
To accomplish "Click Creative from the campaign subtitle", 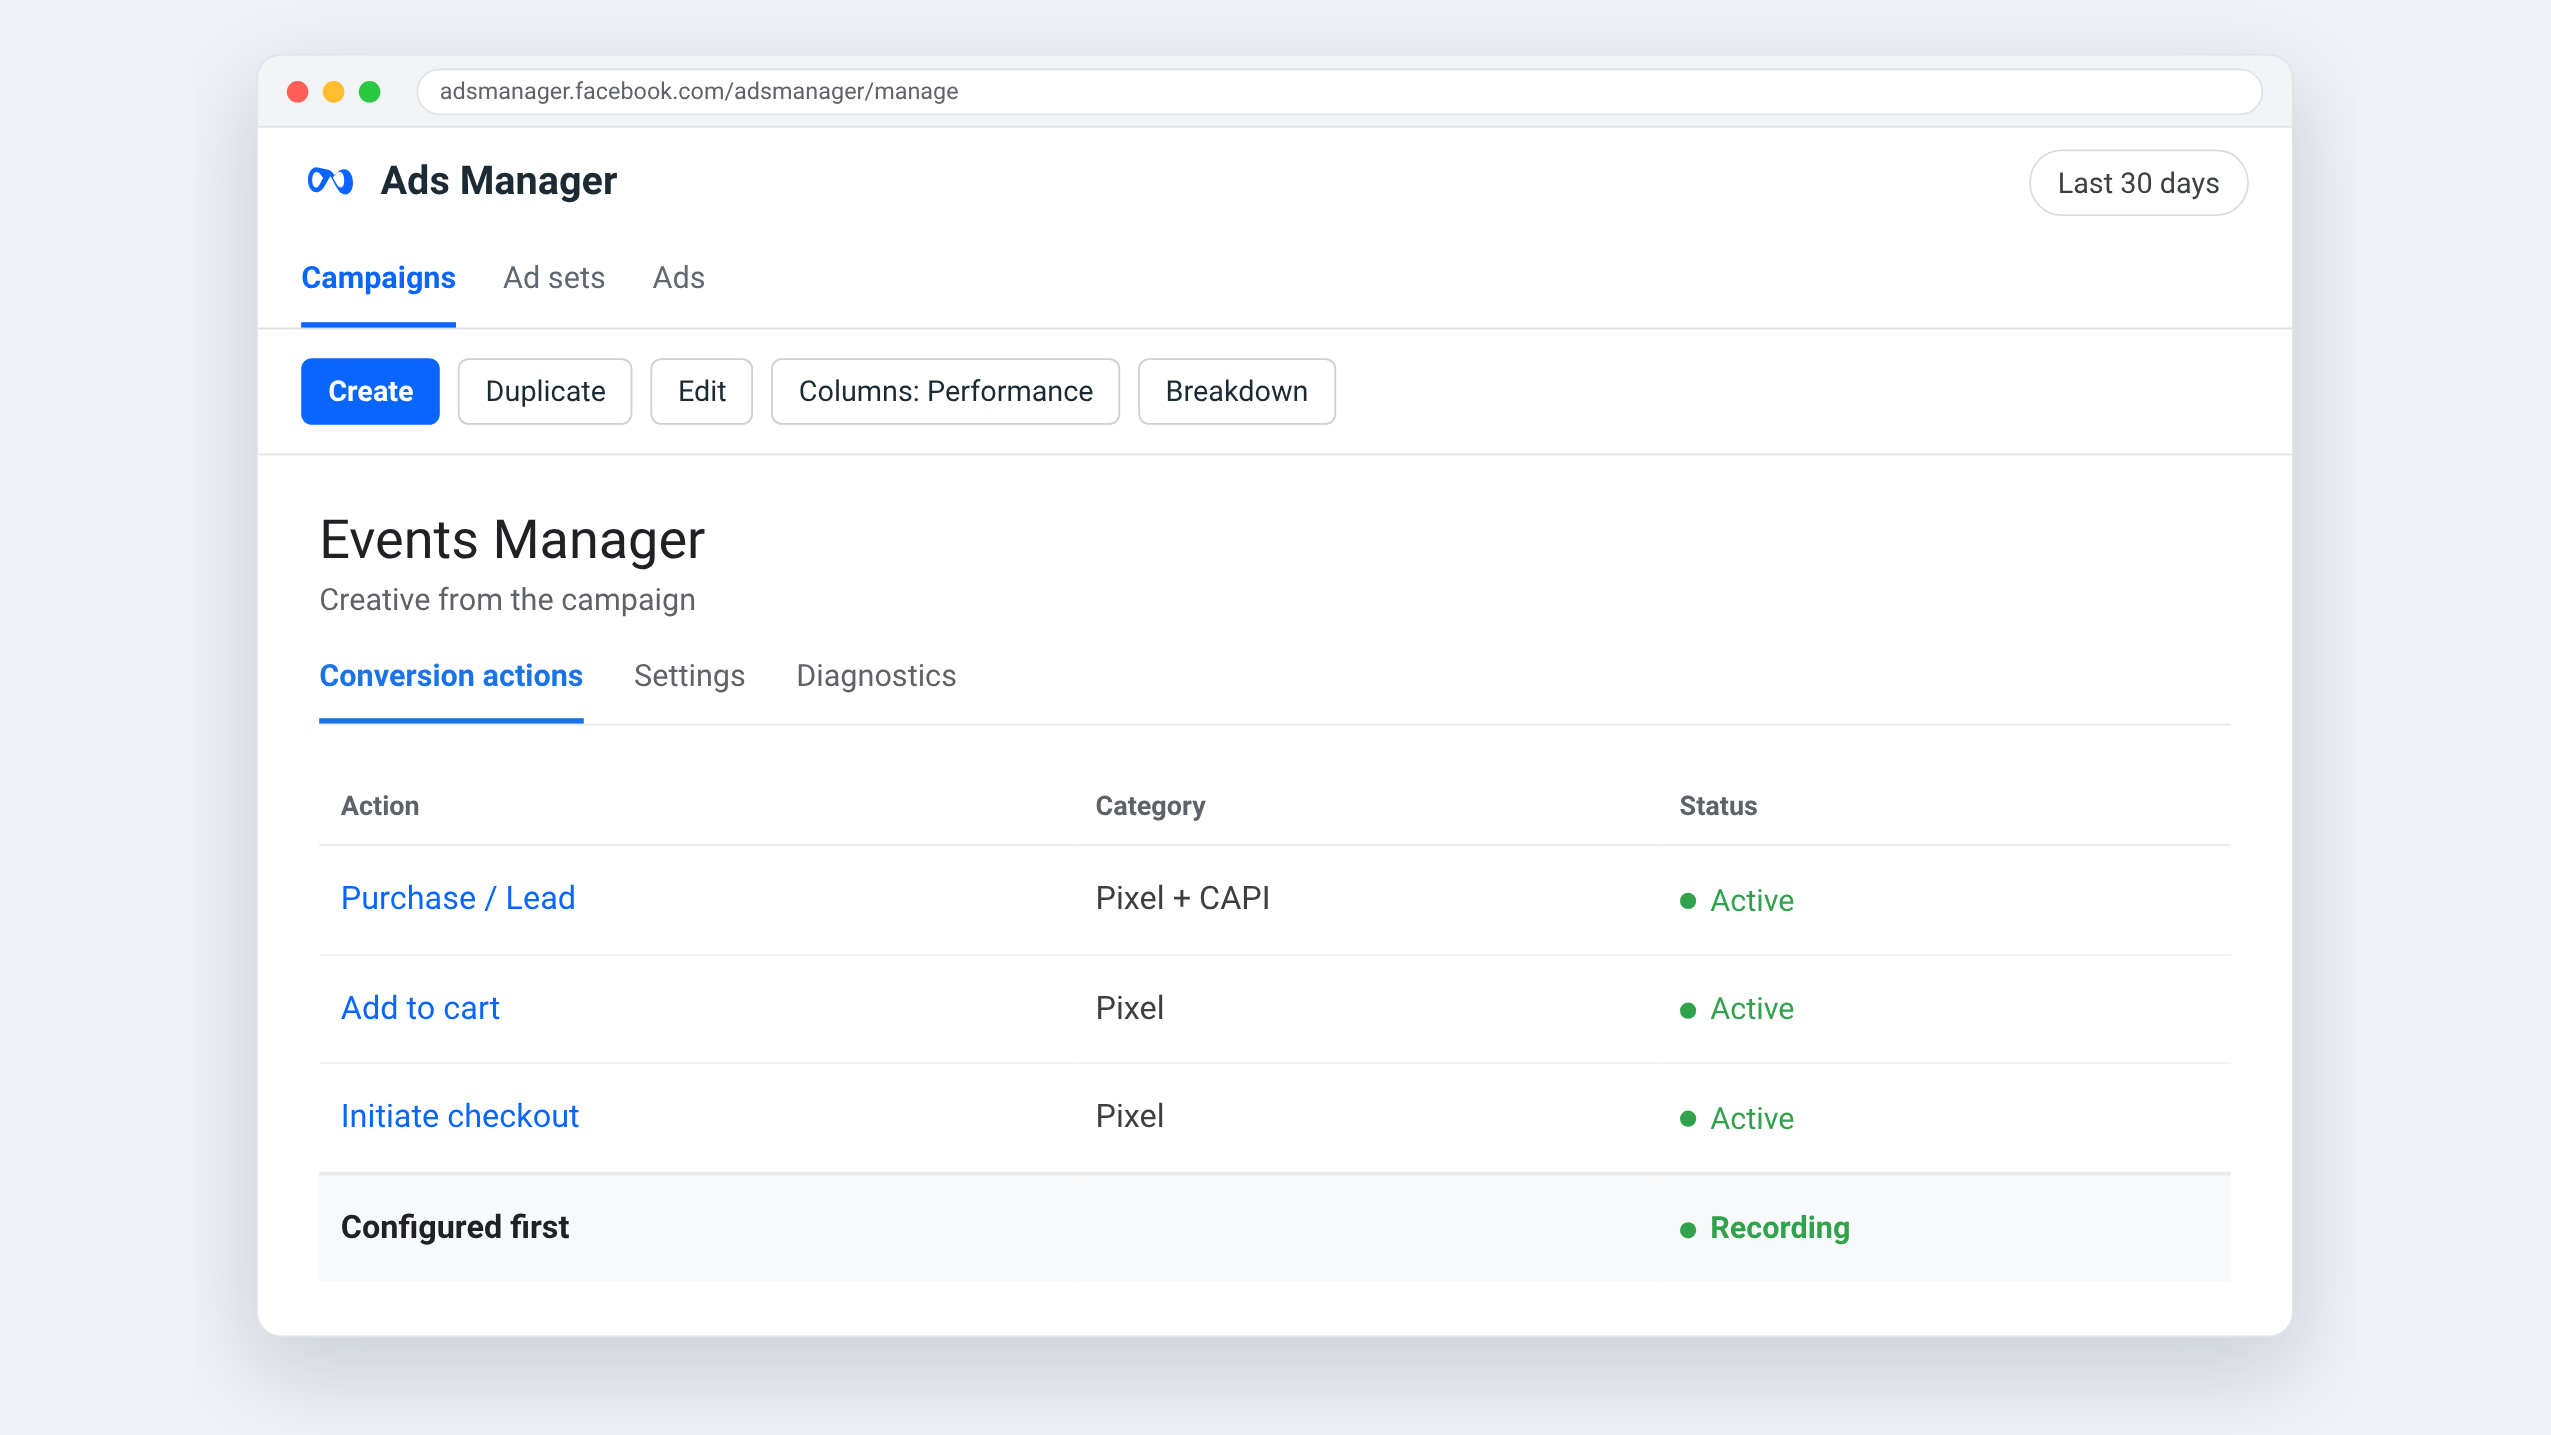I will click(507, 600).
